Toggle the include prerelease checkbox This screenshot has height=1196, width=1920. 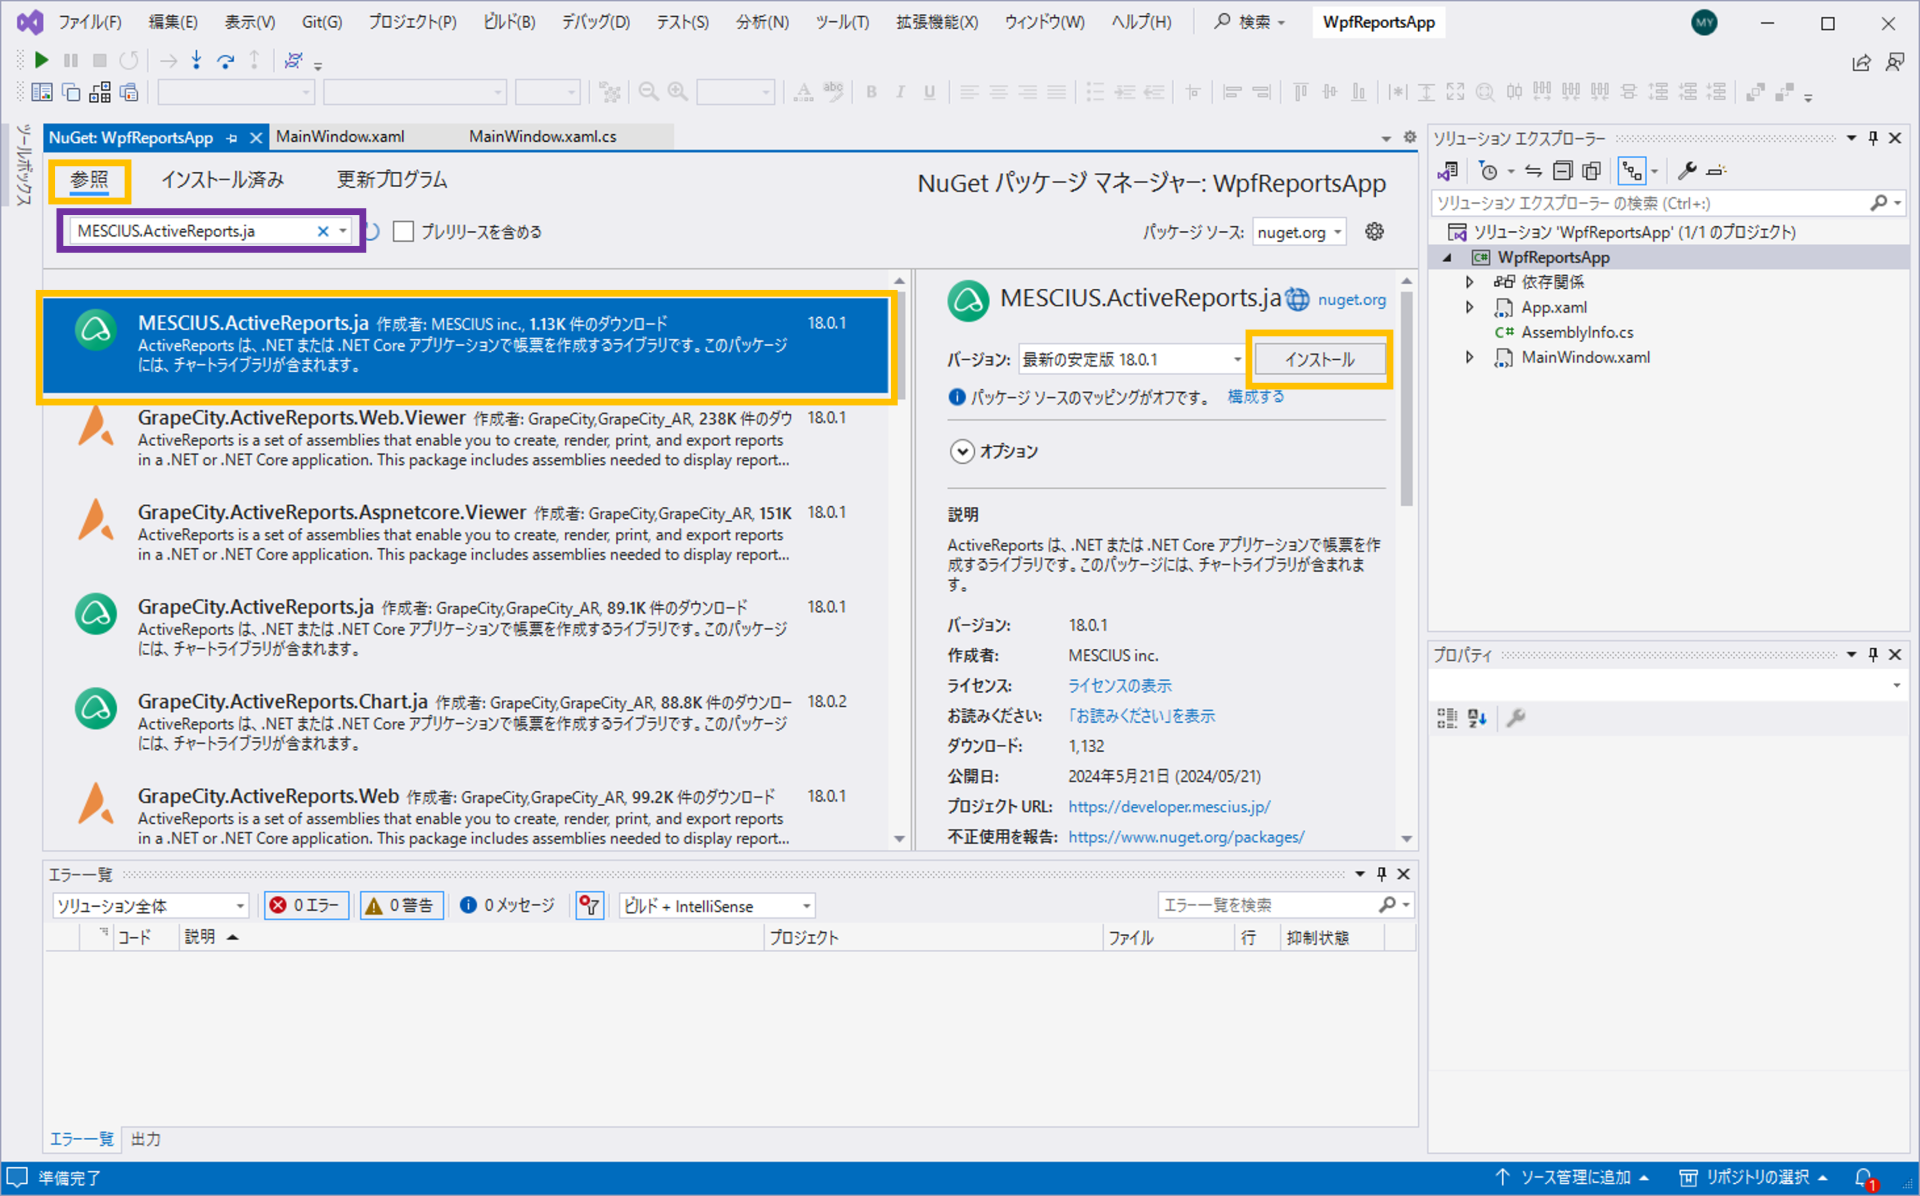point(403,232)
